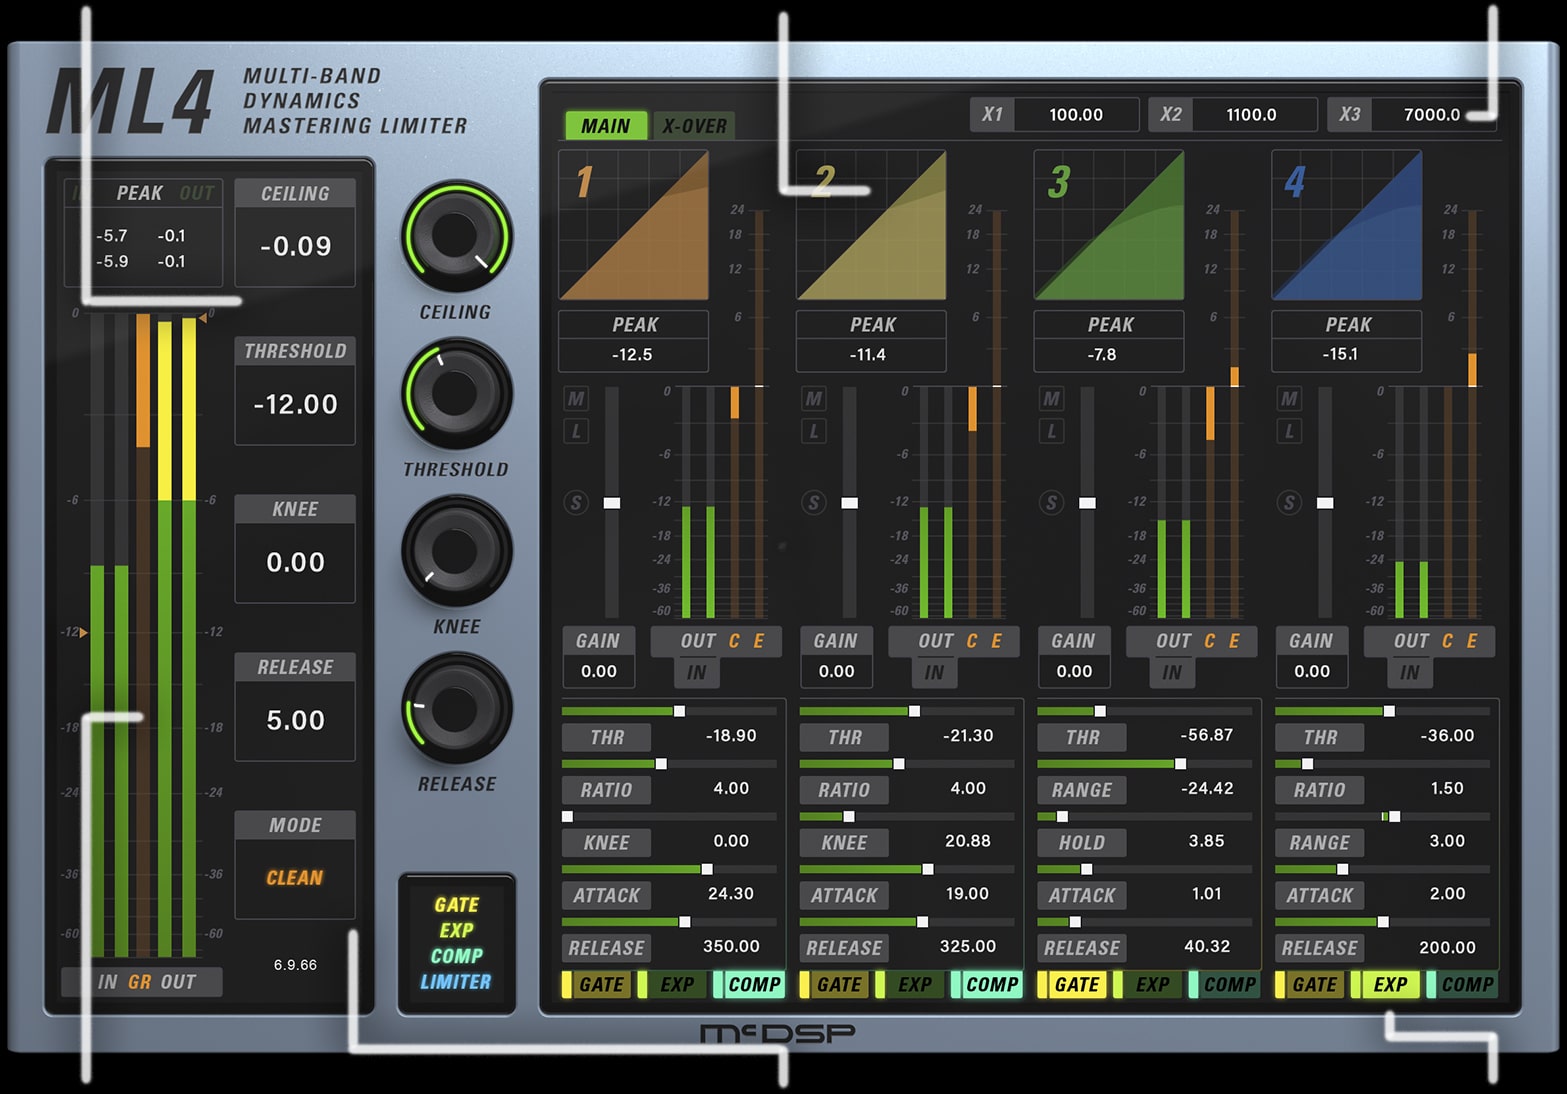Switch to the MAIN tab
This screenshot has width=1567, height=1094.
pyautogui.click(x=605, y=126)
